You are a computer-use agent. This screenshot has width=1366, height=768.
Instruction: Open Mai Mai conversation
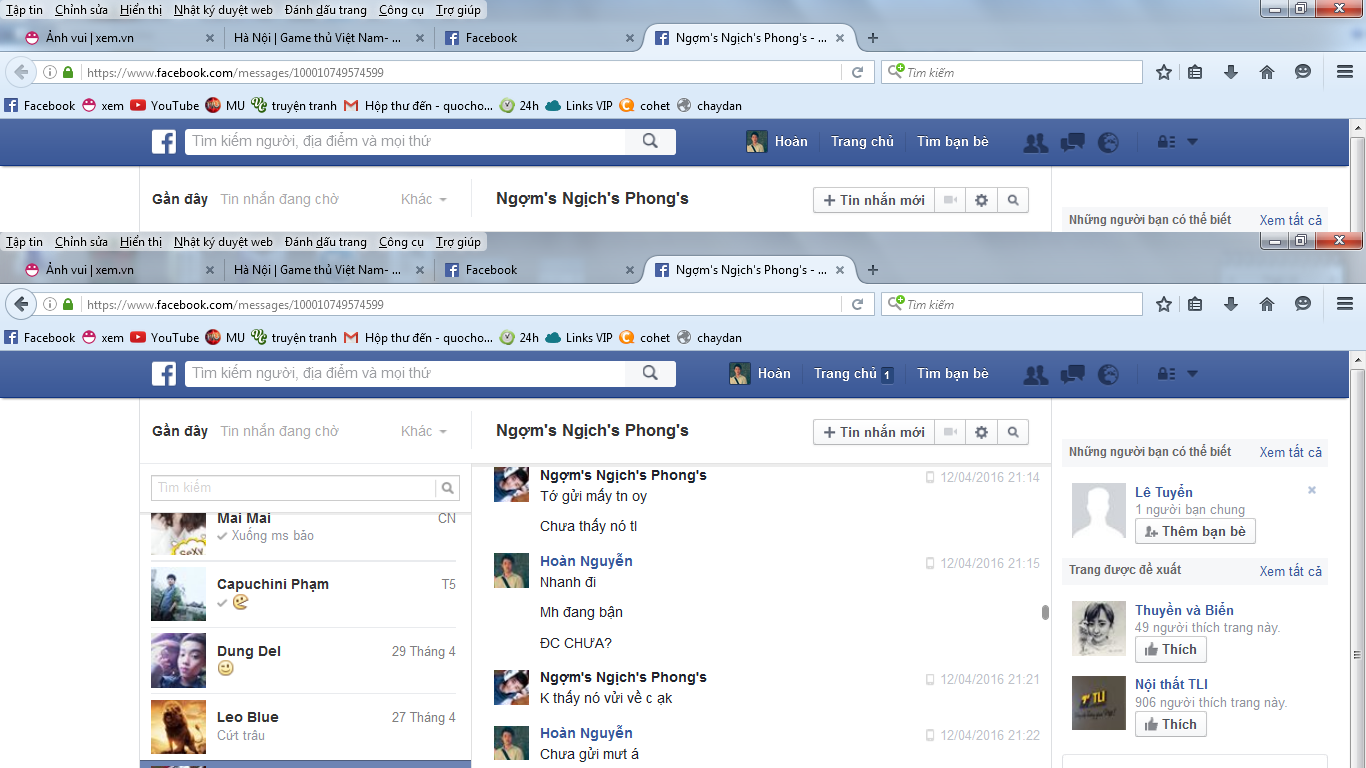pos(305,534)
